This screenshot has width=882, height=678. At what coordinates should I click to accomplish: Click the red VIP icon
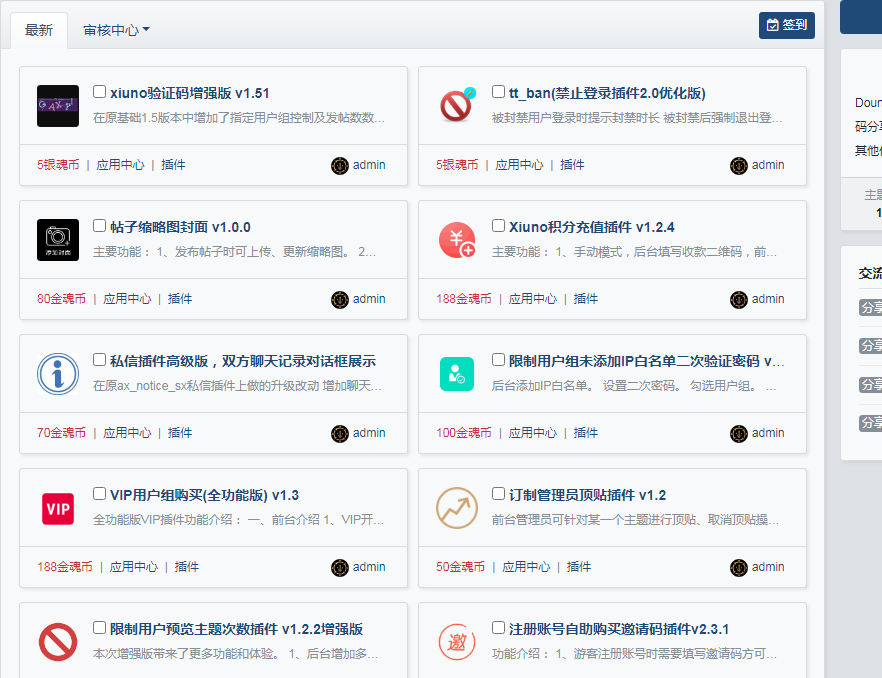(x=58, y=508)
